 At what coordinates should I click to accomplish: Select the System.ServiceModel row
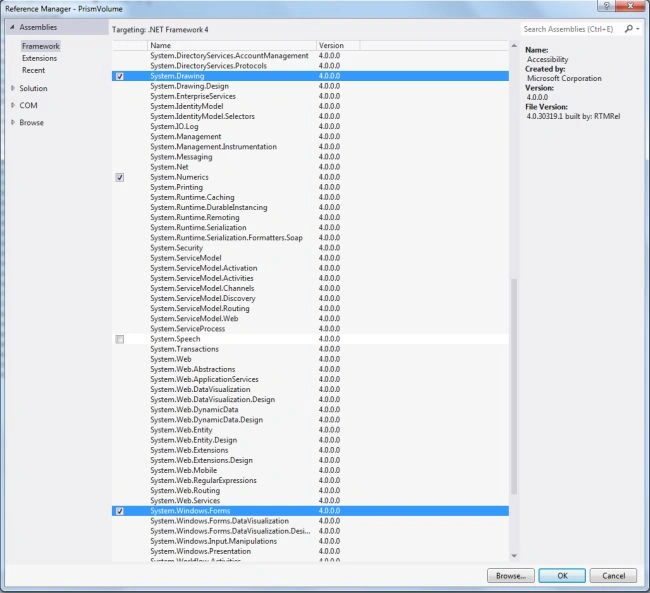click(310, 258)
